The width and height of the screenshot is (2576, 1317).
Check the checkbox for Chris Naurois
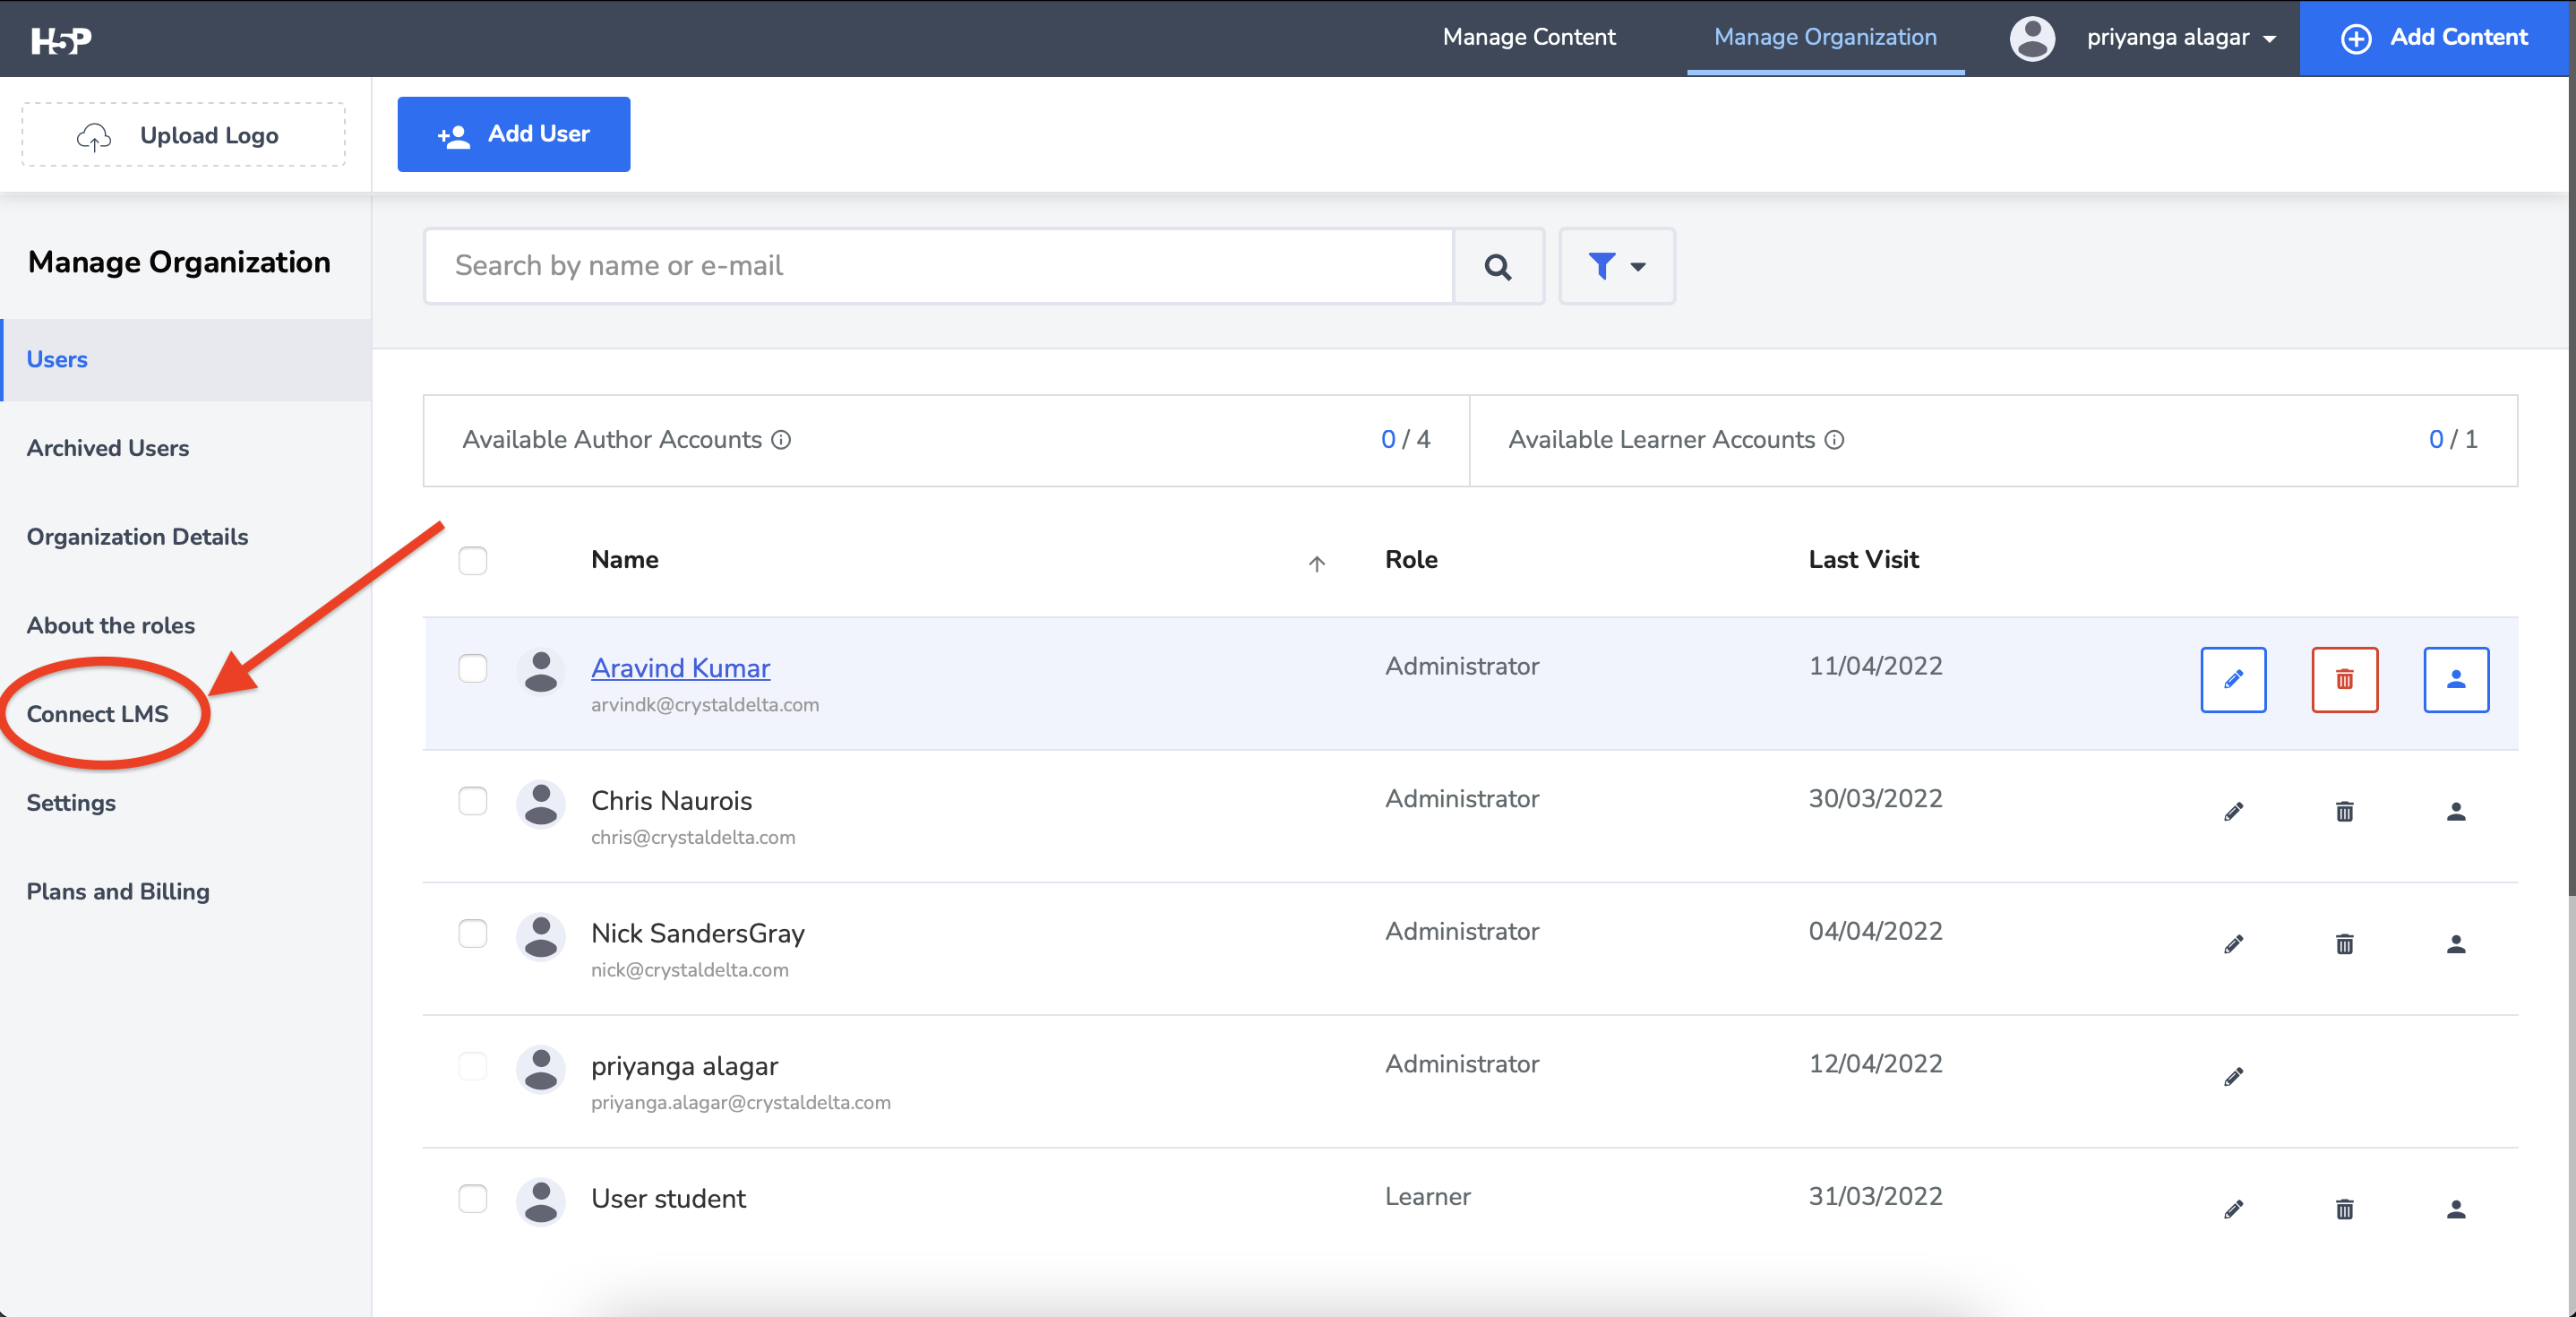473,801
